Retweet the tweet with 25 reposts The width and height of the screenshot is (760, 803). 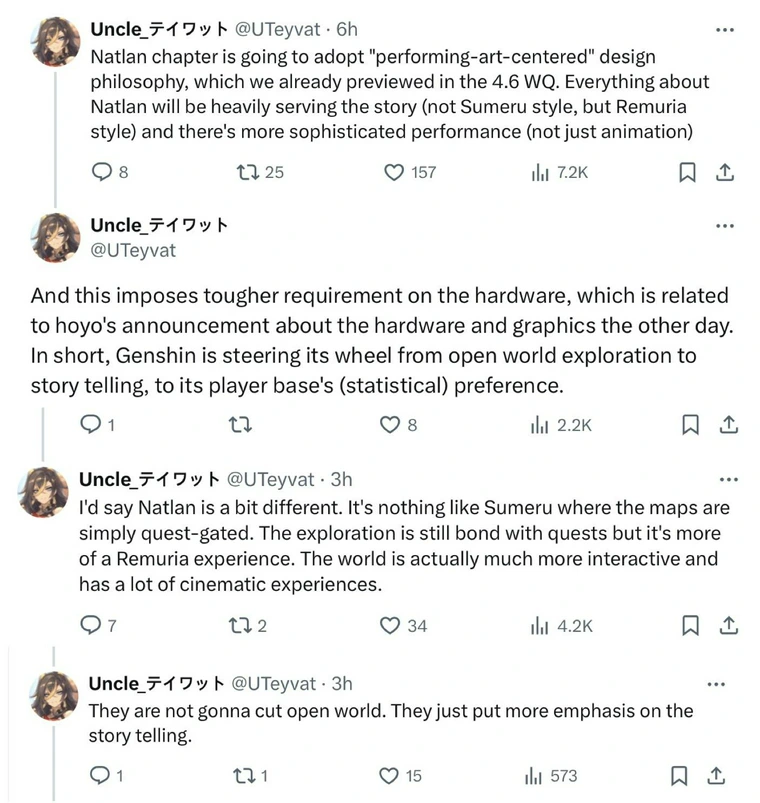tap(241, 172)
